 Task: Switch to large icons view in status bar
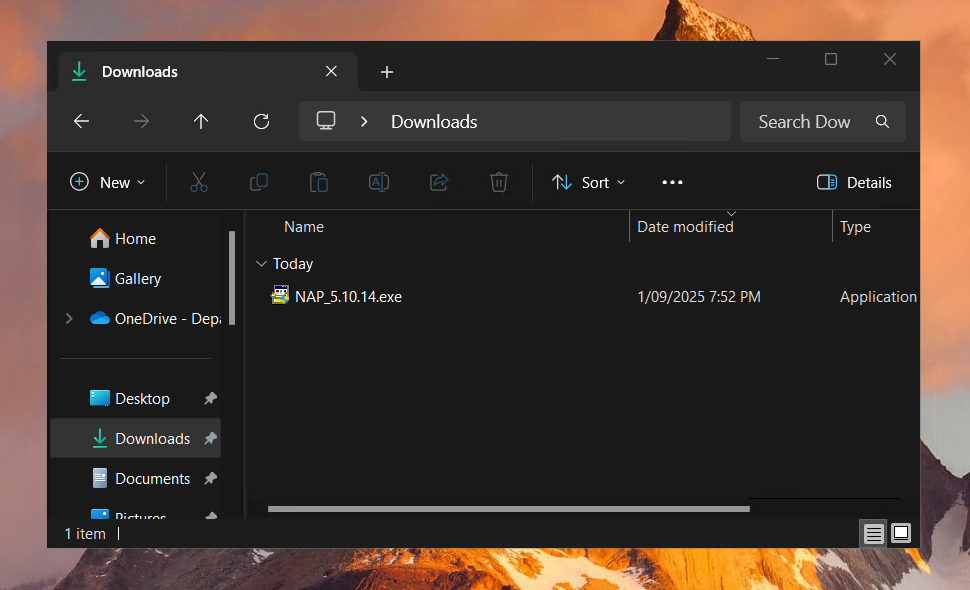click(x=901, y=533)
